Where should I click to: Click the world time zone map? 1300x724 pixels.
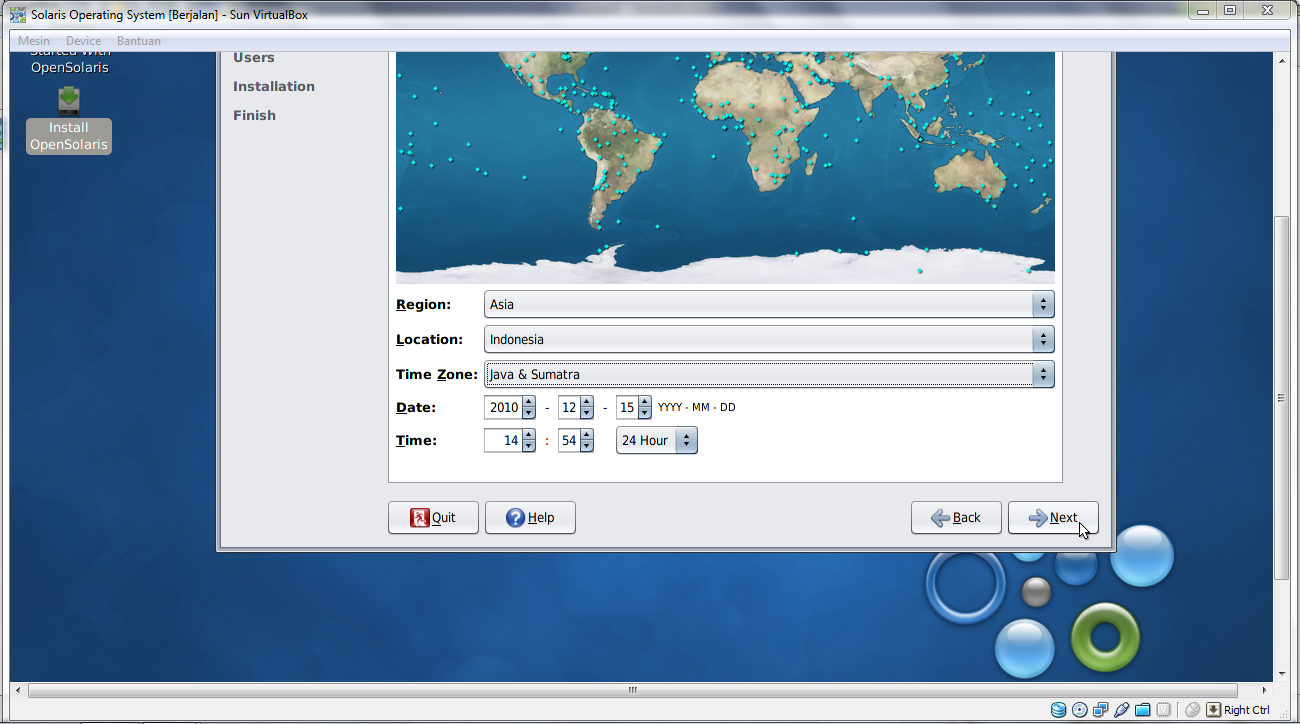click(725, 168)
